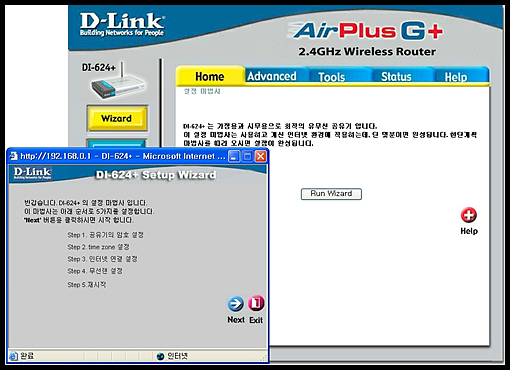Click the D-Link logo in Setup Wizard popup
The width and height of the screenshot is (510, 370).
32,173
